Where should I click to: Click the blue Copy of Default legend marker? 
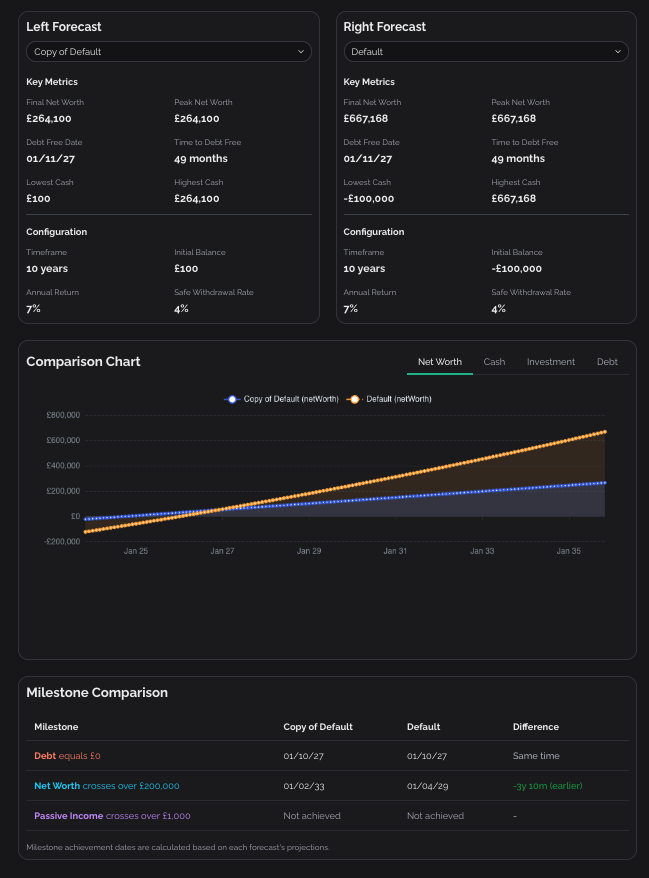(232, 399)
